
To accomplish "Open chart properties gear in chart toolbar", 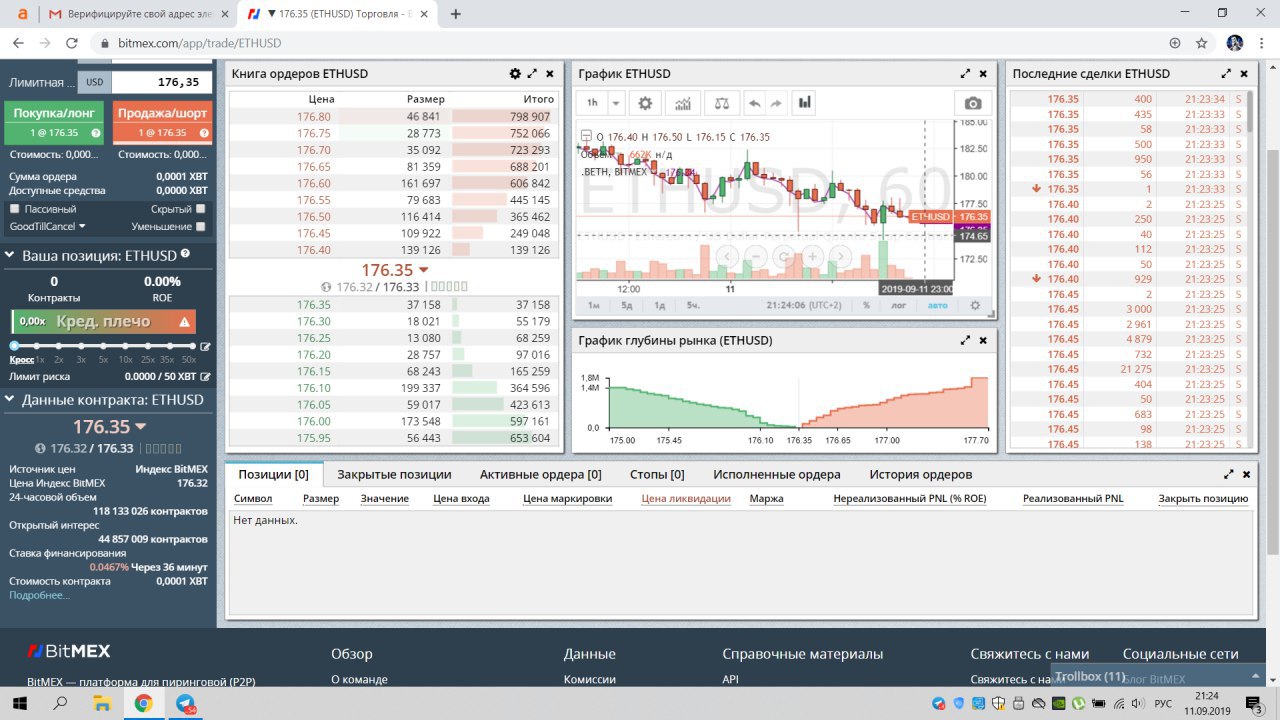I will (x=645, y=103).
